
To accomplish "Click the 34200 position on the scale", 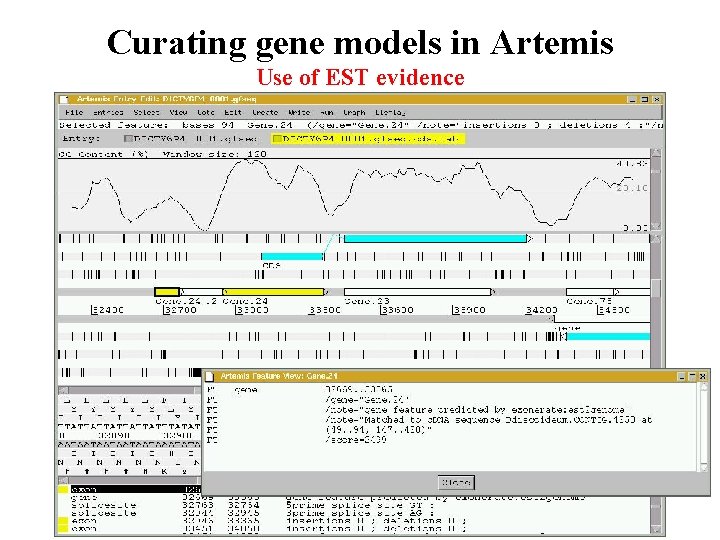I will 541,310.
